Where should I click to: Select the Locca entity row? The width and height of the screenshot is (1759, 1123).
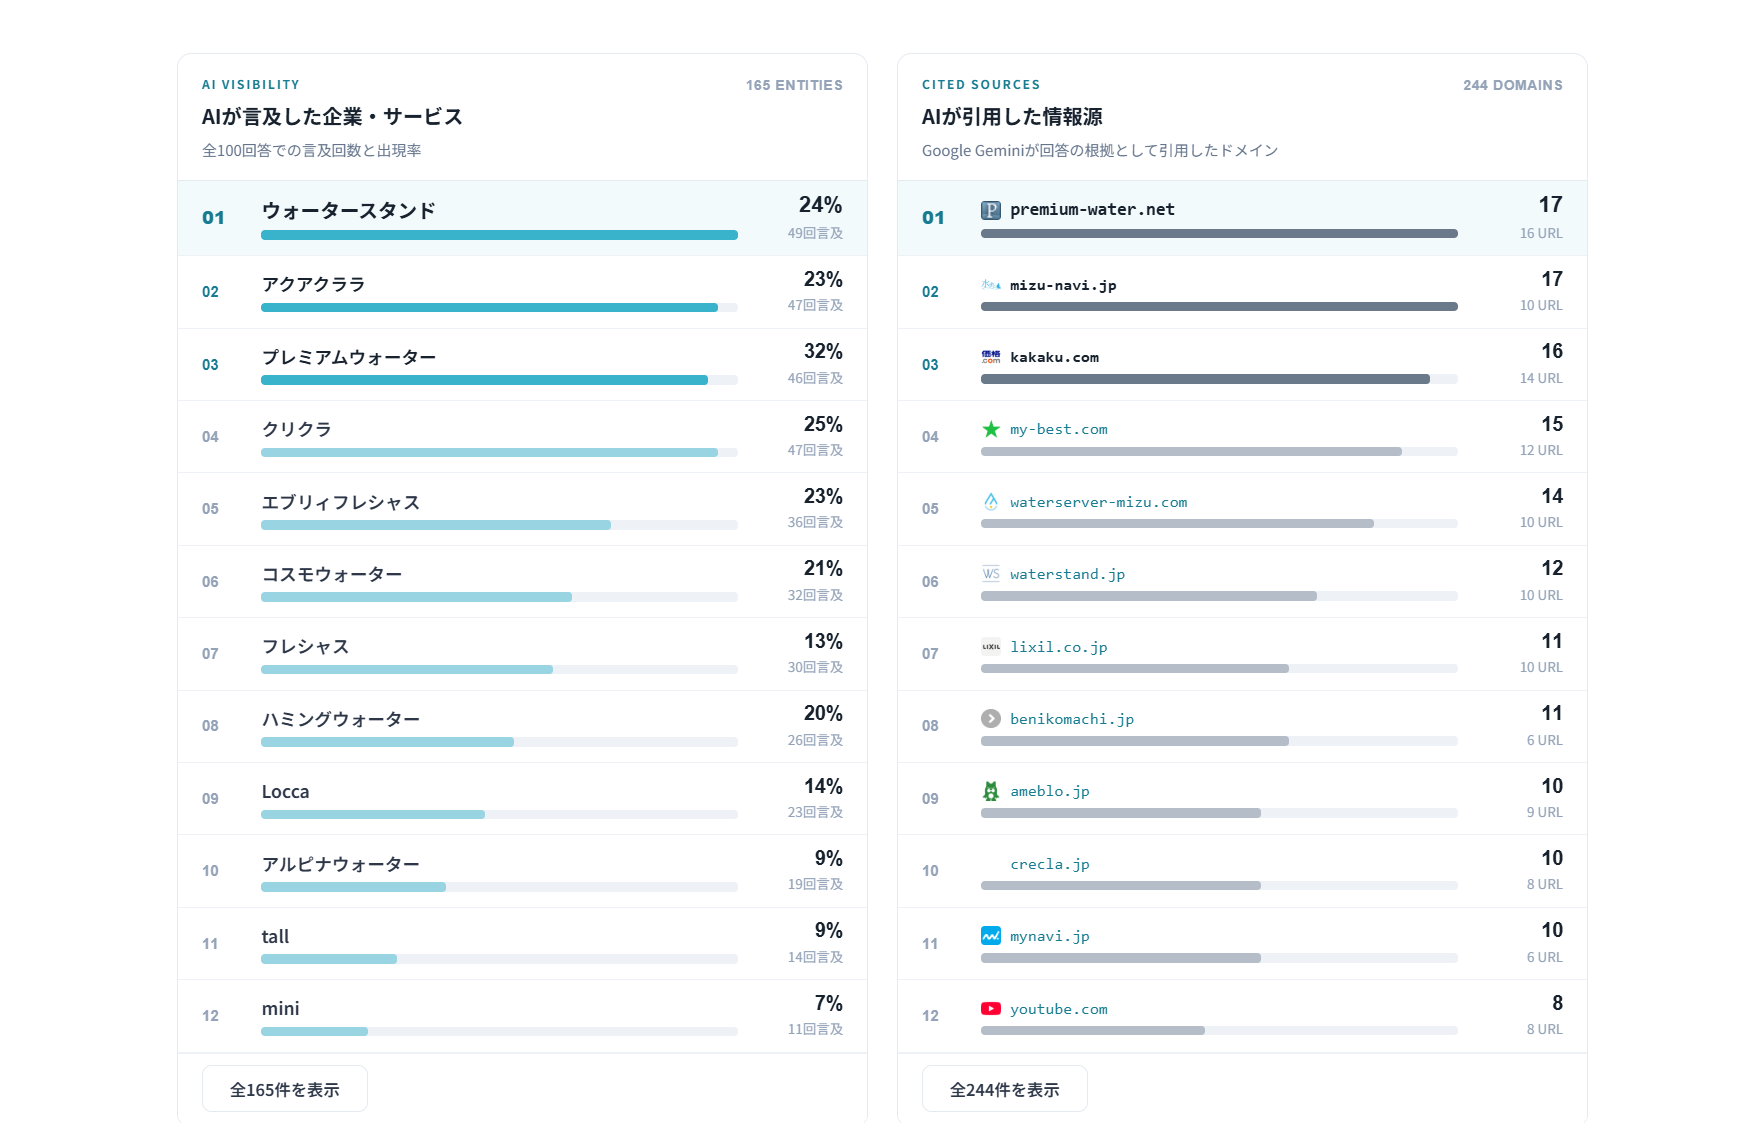(x=522, y=799)
